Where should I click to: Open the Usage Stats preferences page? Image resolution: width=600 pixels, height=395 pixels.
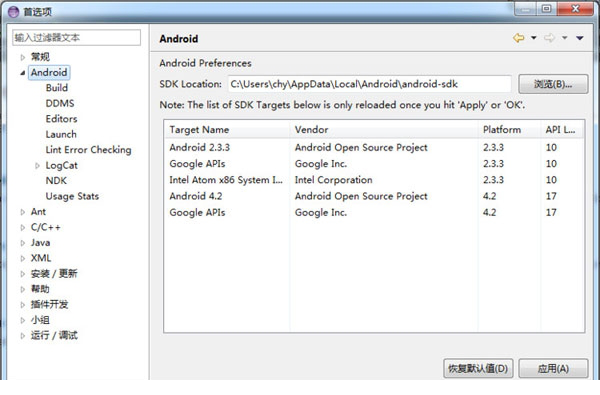[72, 196]
